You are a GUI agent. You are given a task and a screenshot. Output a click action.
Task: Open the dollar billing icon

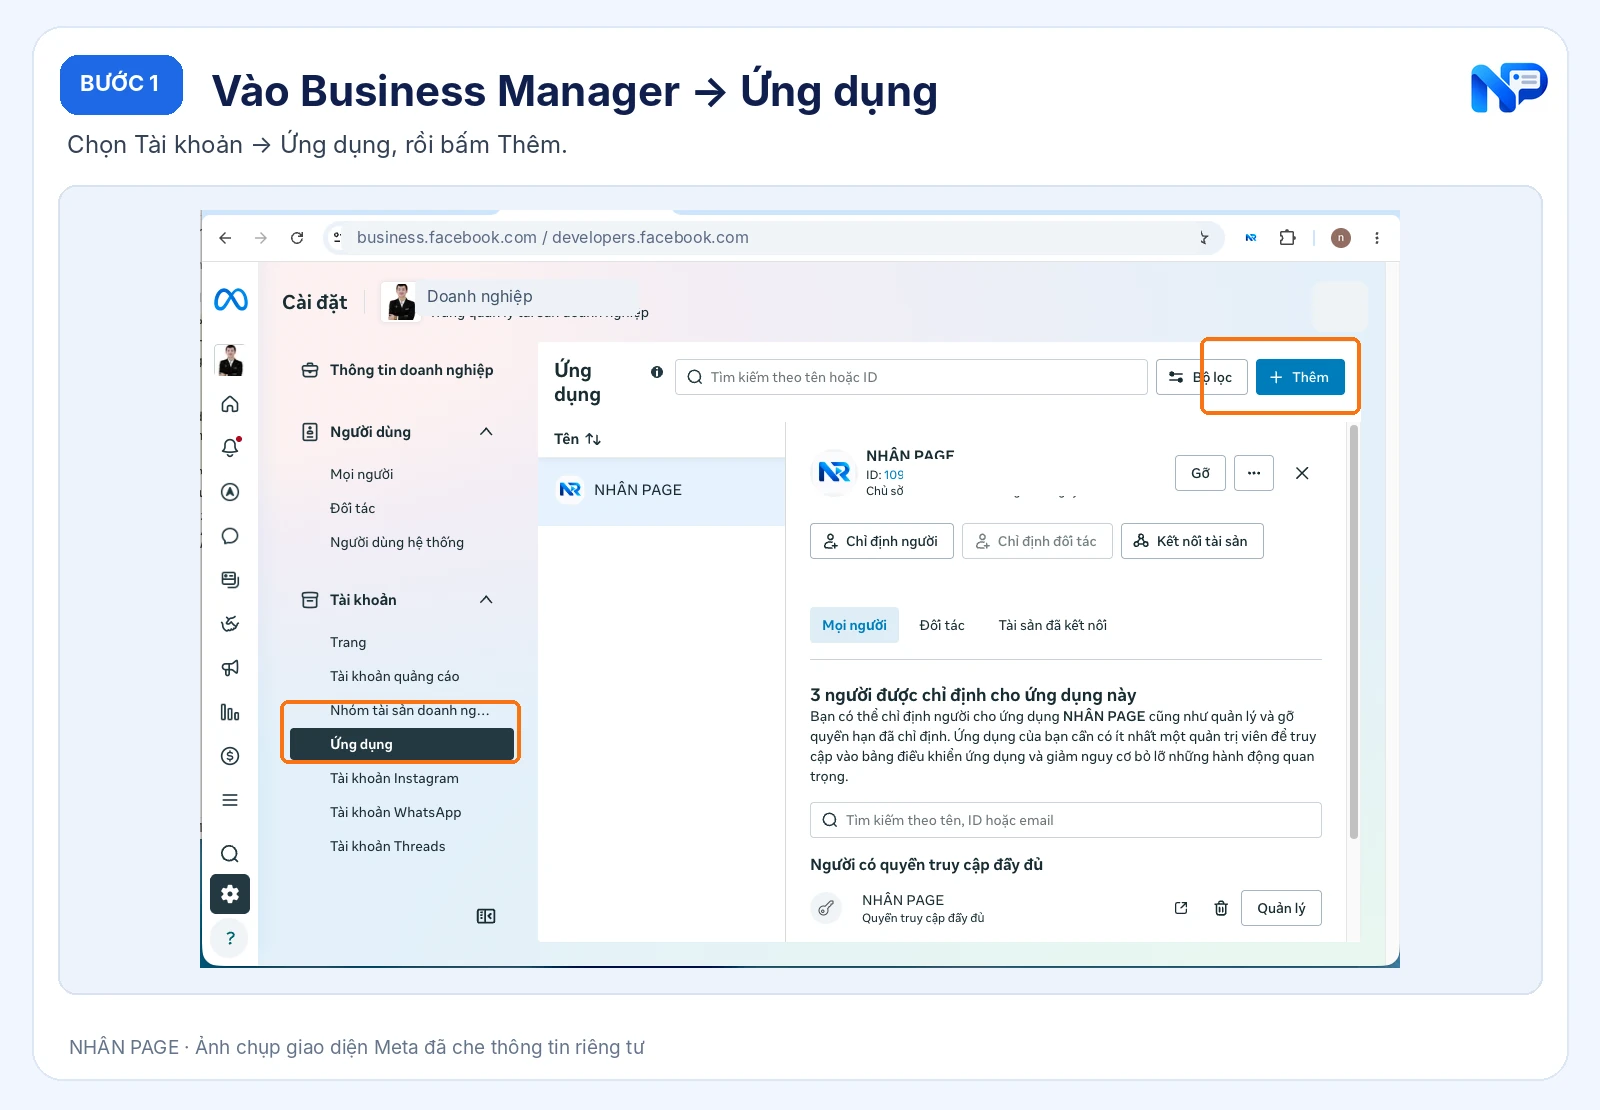point(230,756)
